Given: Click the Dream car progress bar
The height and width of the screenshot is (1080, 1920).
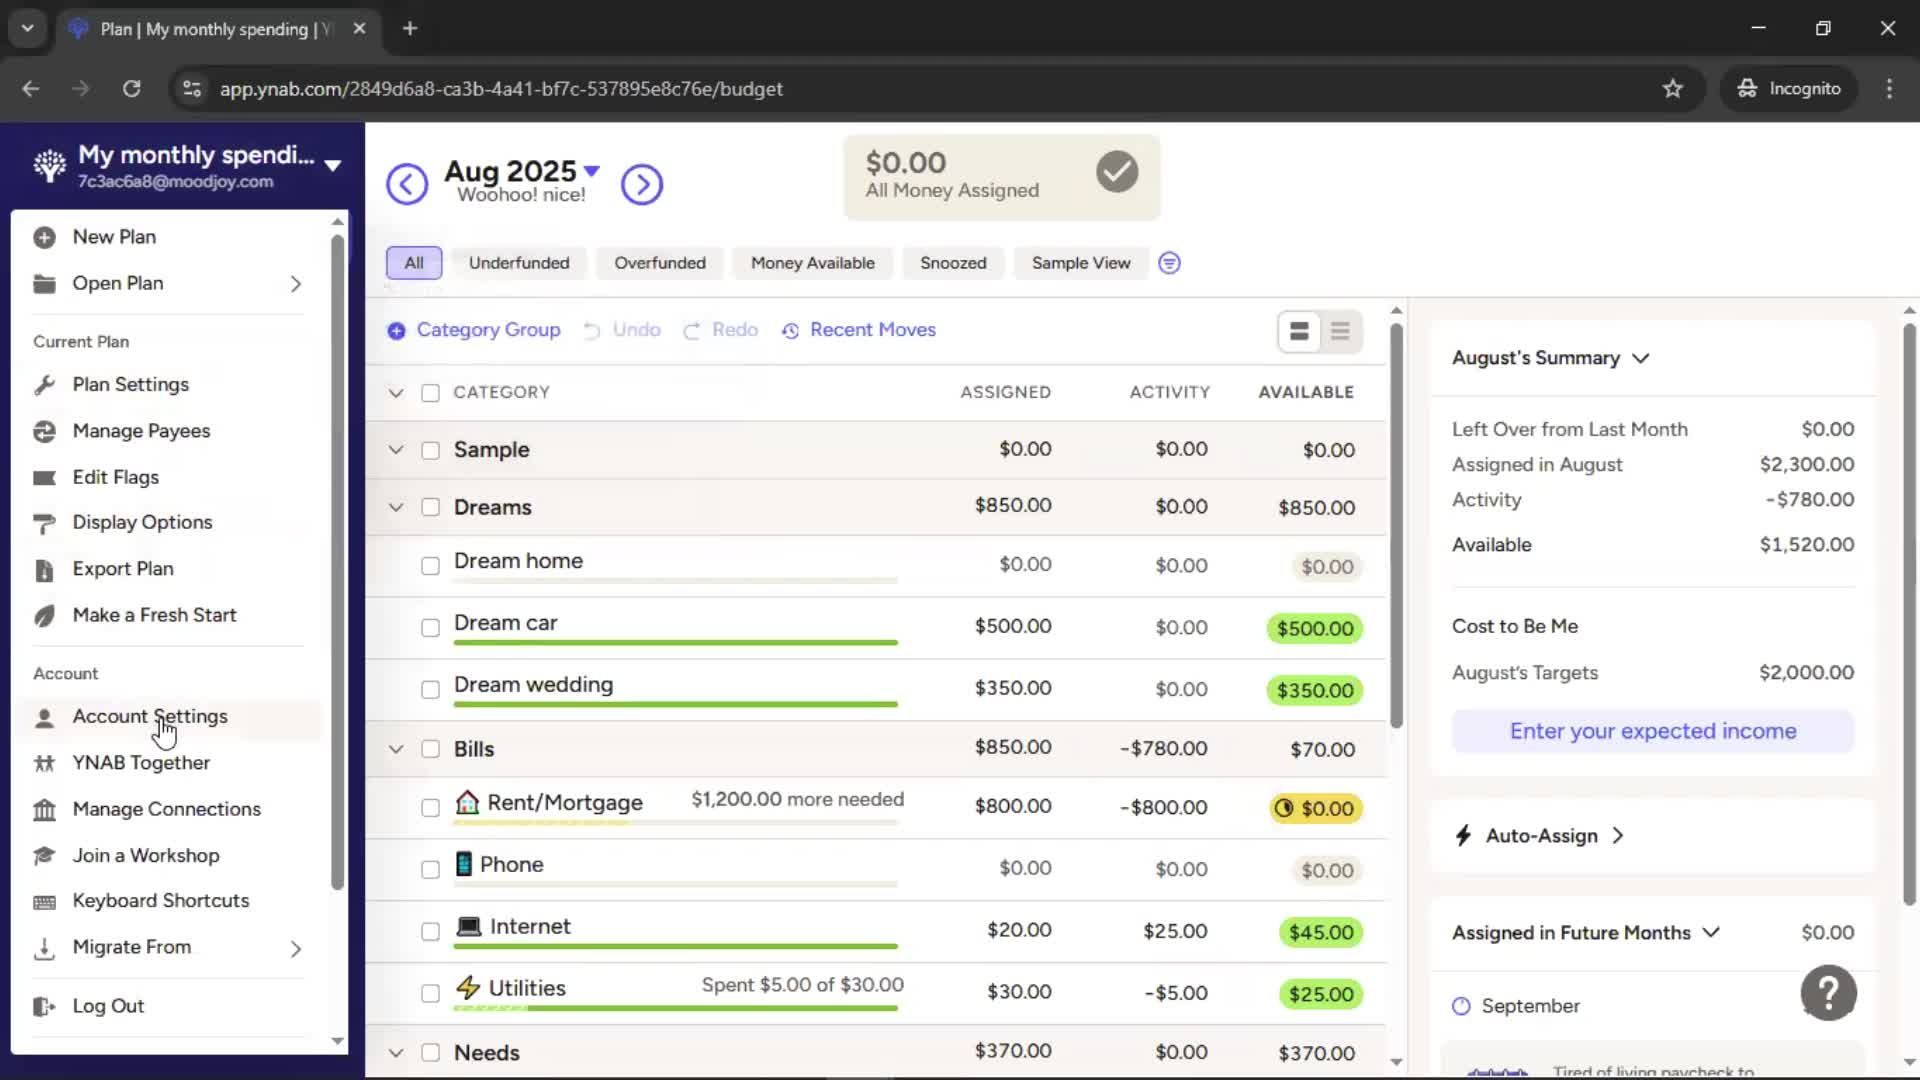Looking at the screenshot, I should tap(676, 643).
